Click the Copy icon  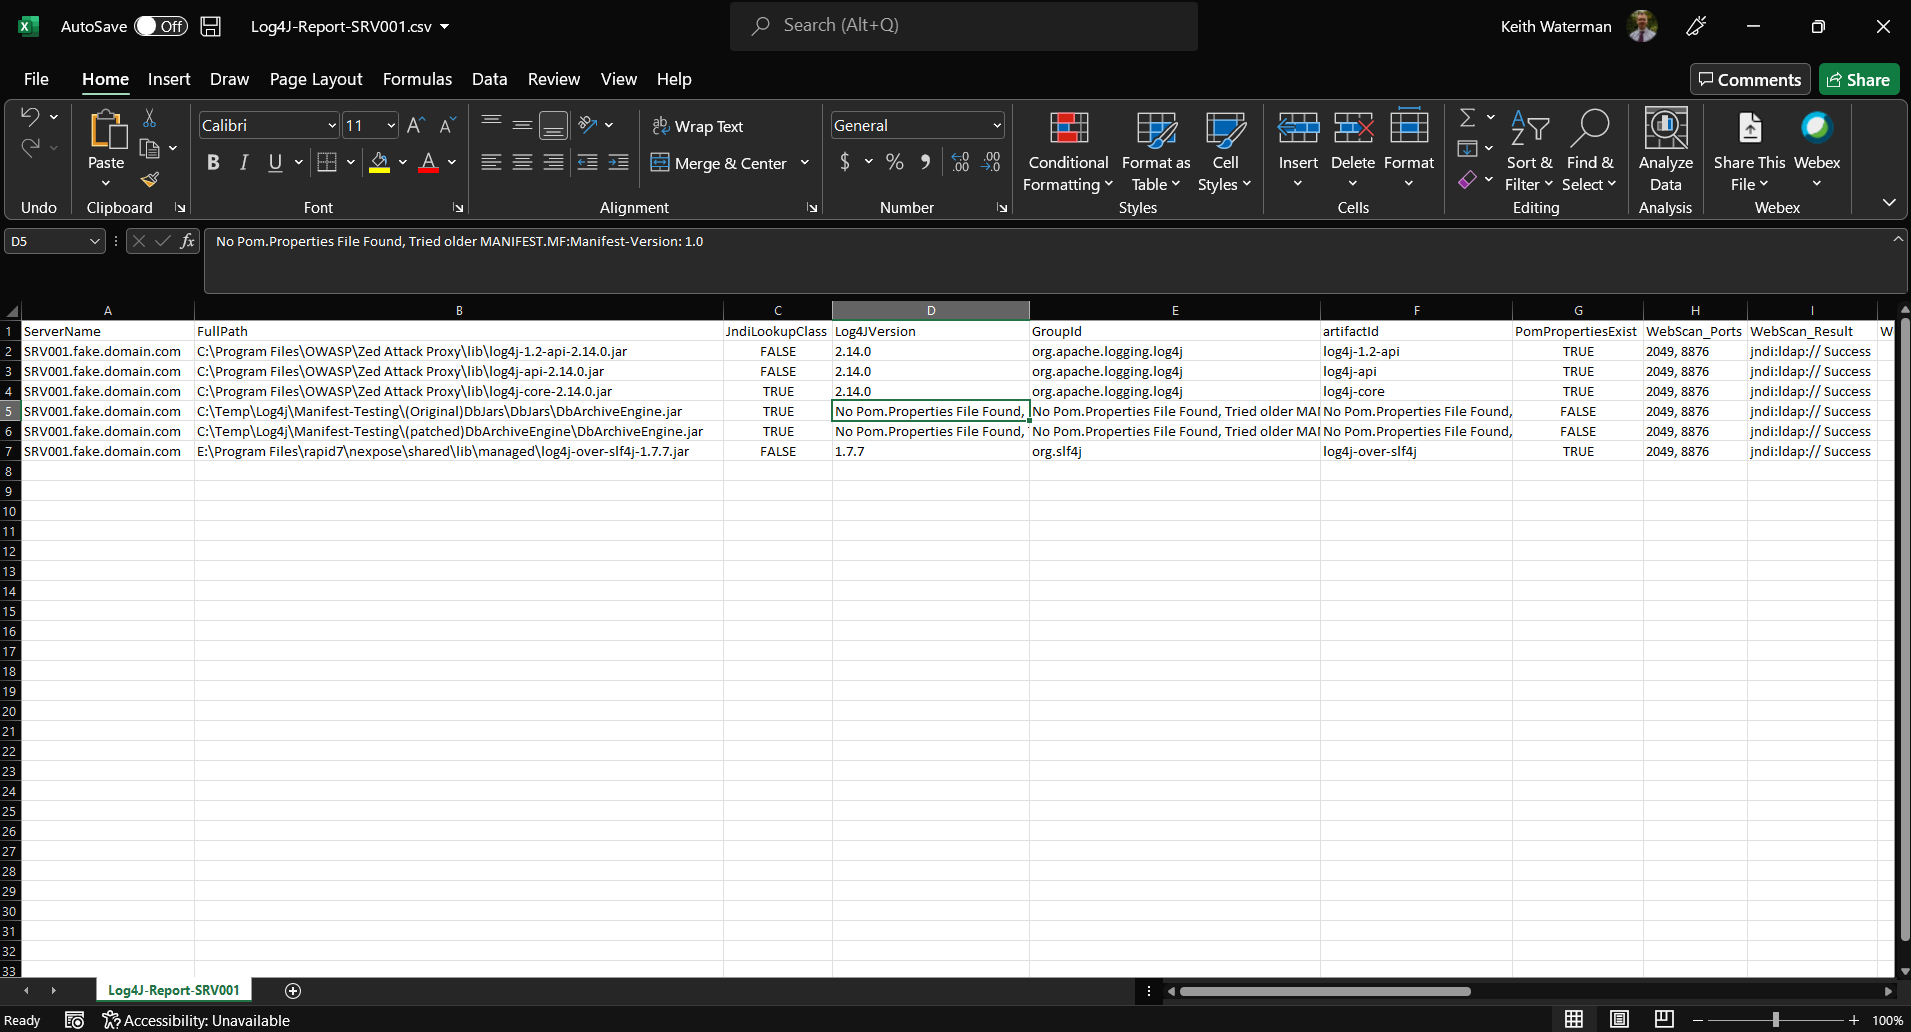[149, 149]
